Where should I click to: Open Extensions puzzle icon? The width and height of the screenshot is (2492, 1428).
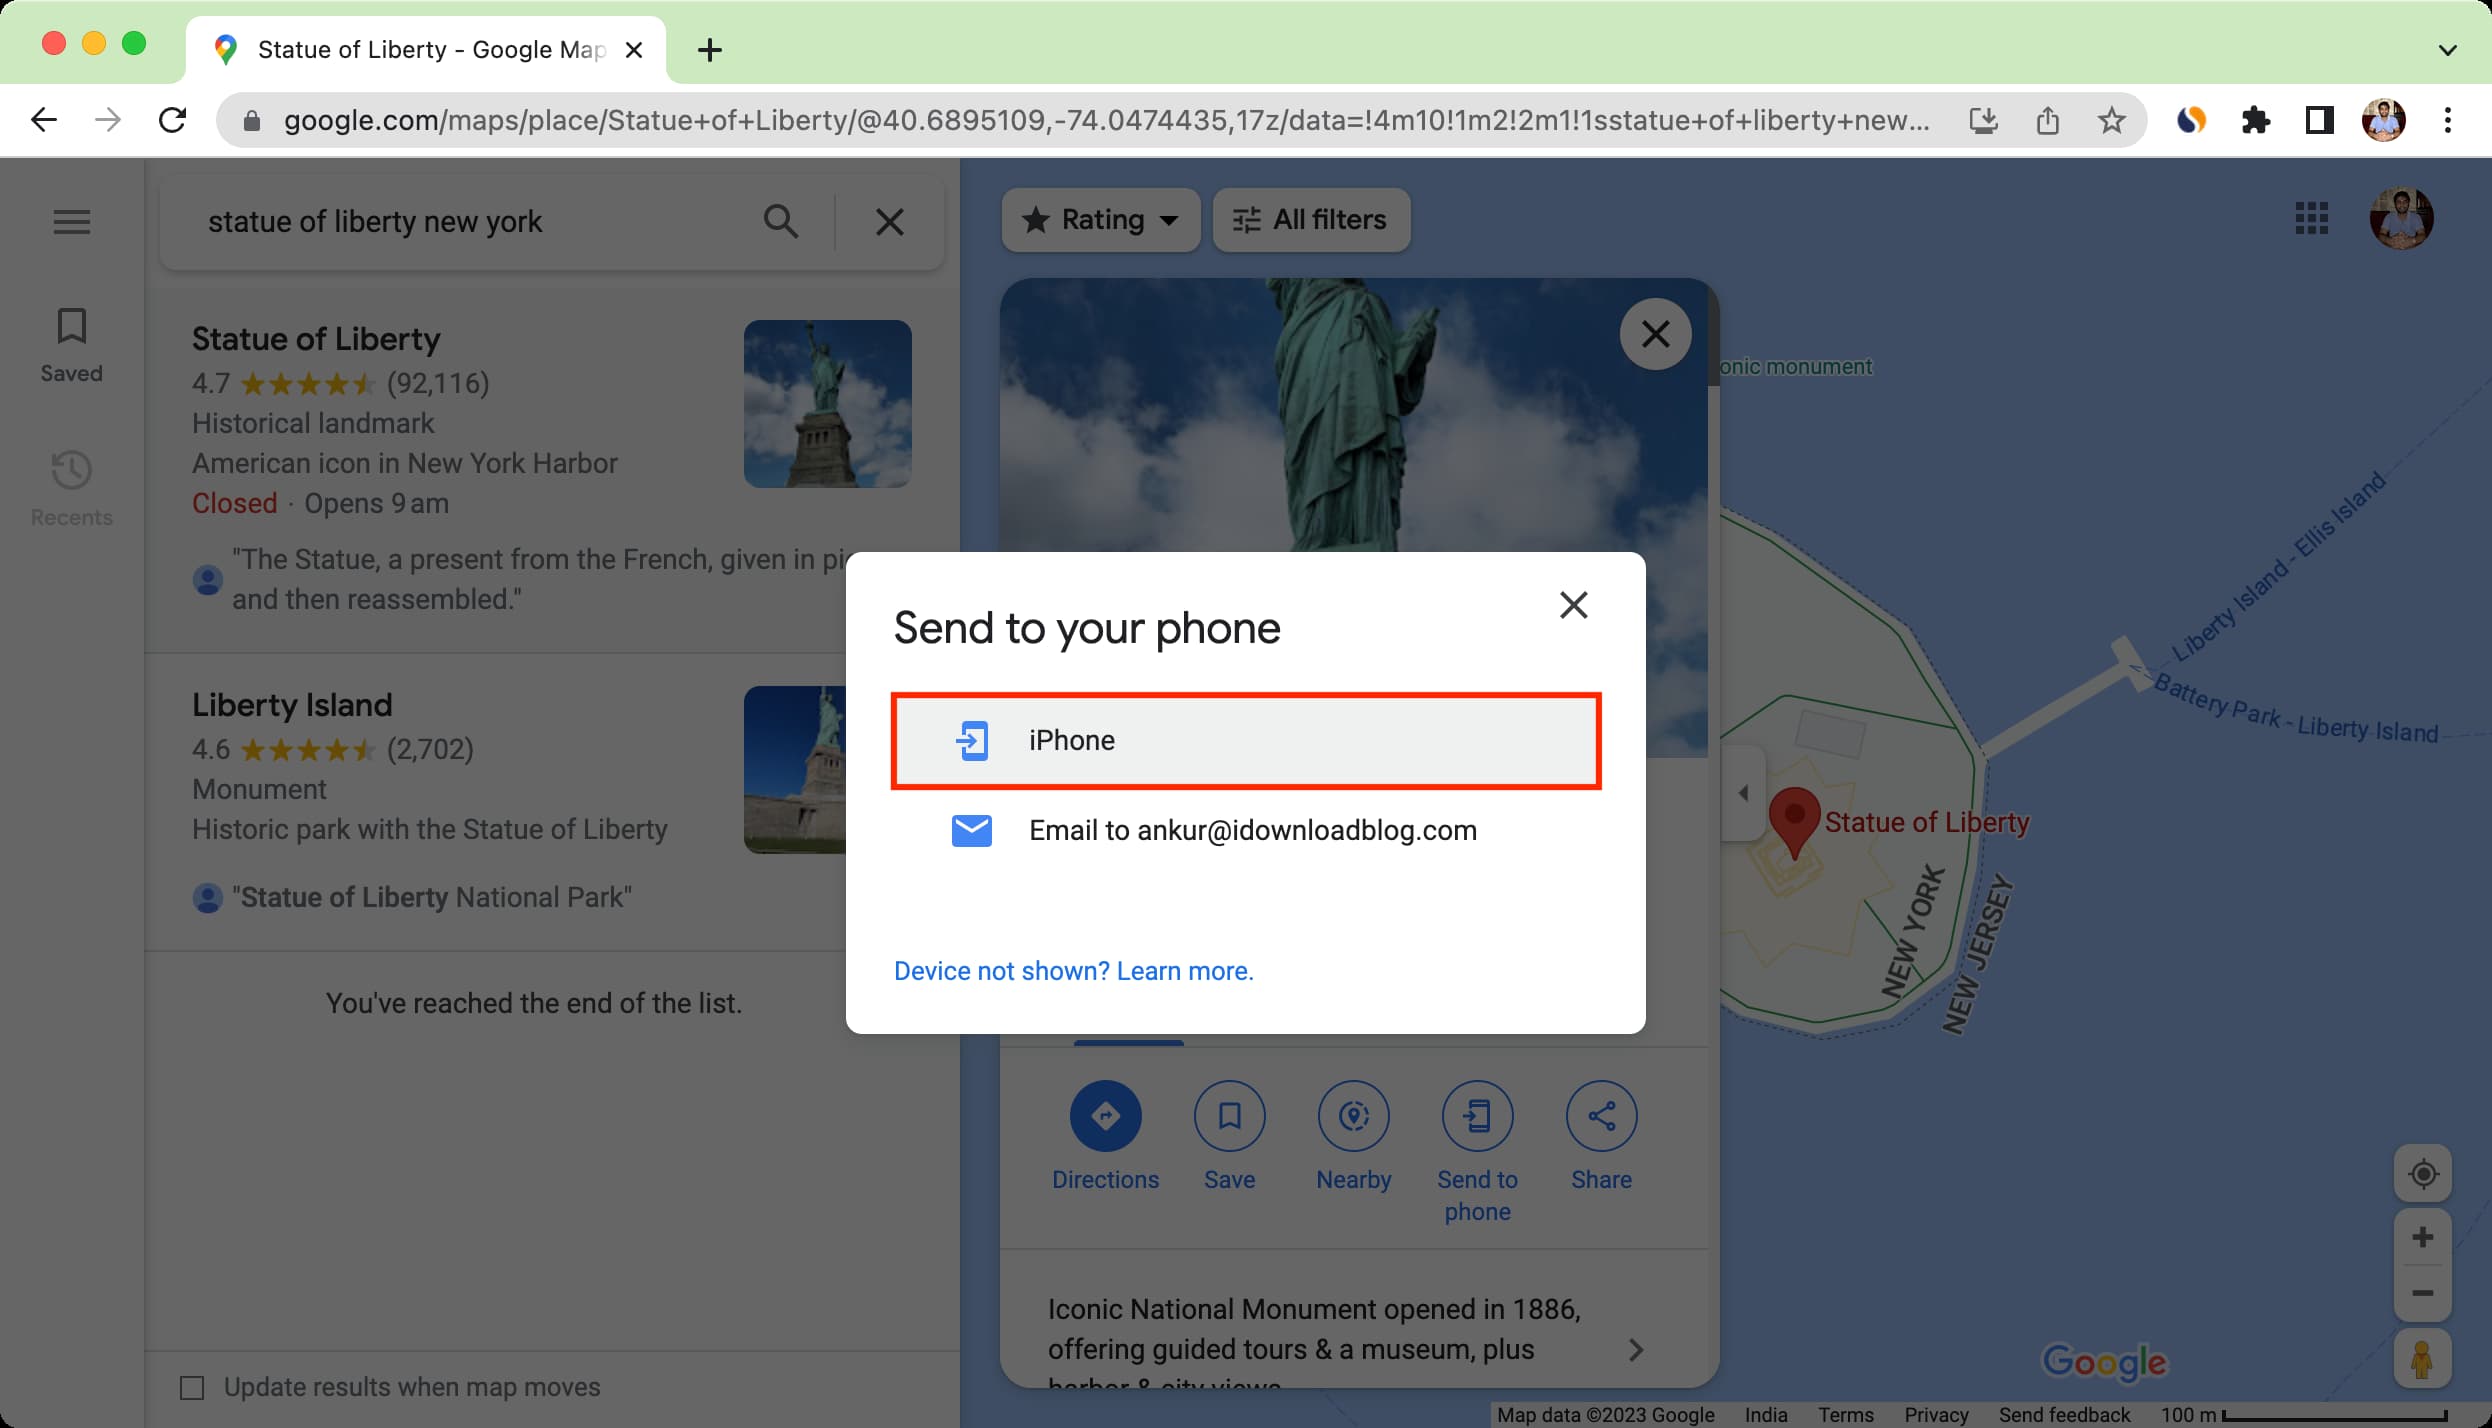click(2255, 121)
